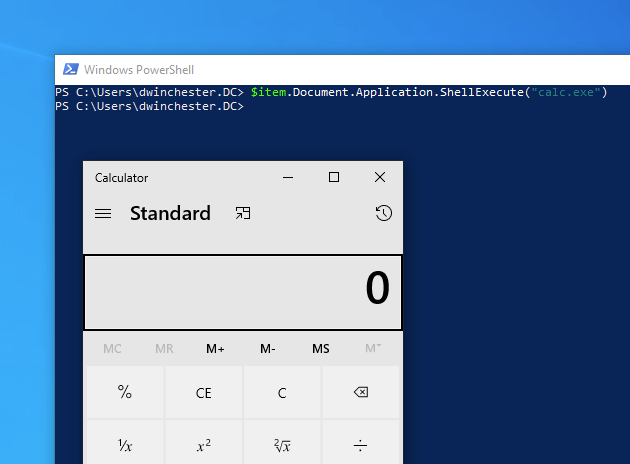
Task: Click the M+ memory add button
Action: click(x=215, y=348)
